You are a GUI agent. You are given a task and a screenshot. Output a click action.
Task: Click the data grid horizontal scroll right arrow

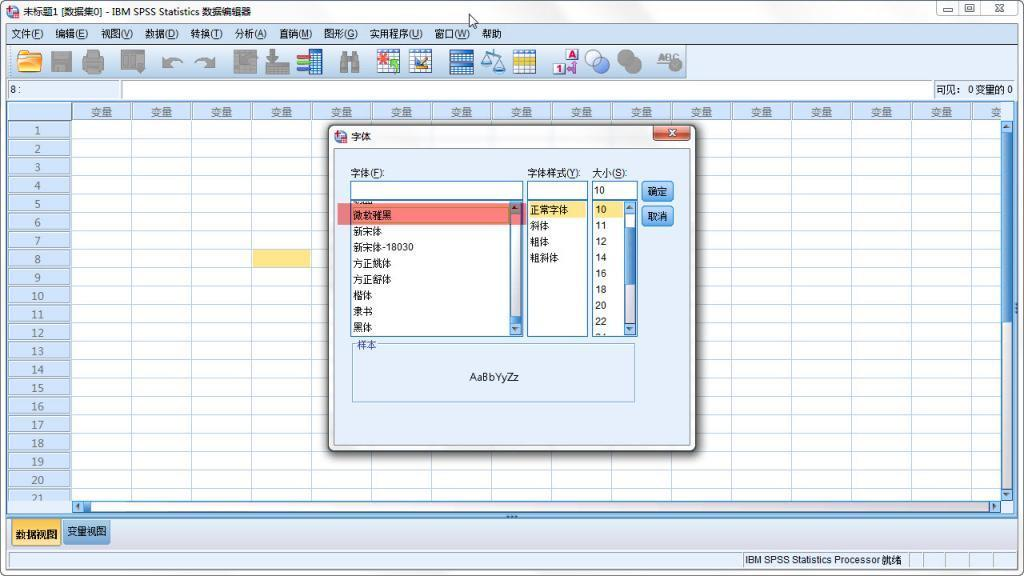pyautogui.click(x=995, y=506)
